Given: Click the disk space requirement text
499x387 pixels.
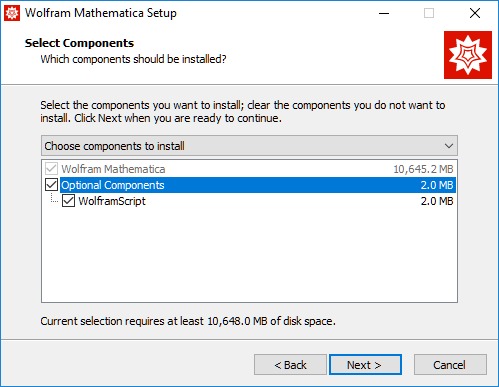Looking at the screenshot, I should point(188,321).
